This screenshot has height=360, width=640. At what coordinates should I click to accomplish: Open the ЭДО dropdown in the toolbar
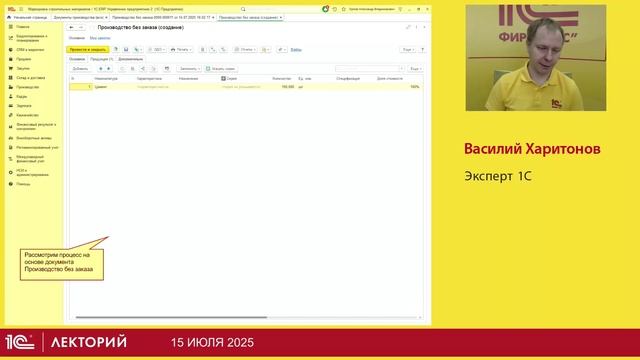(x=156, y=49)
